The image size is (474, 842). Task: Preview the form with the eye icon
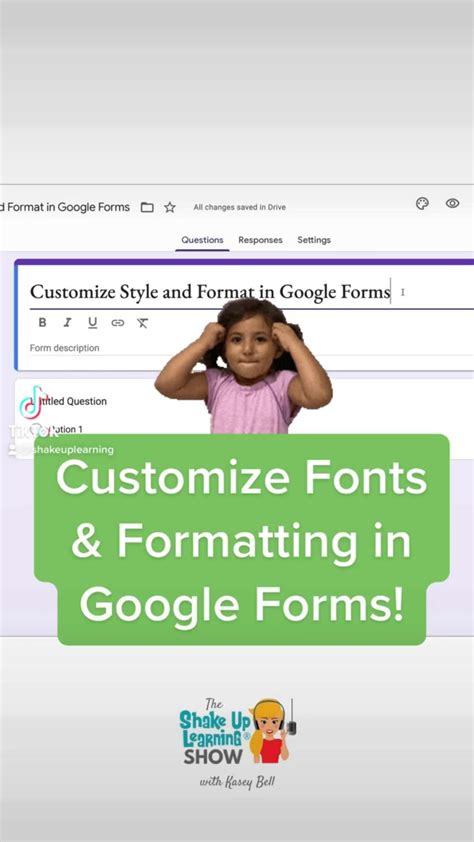[453, 203]
